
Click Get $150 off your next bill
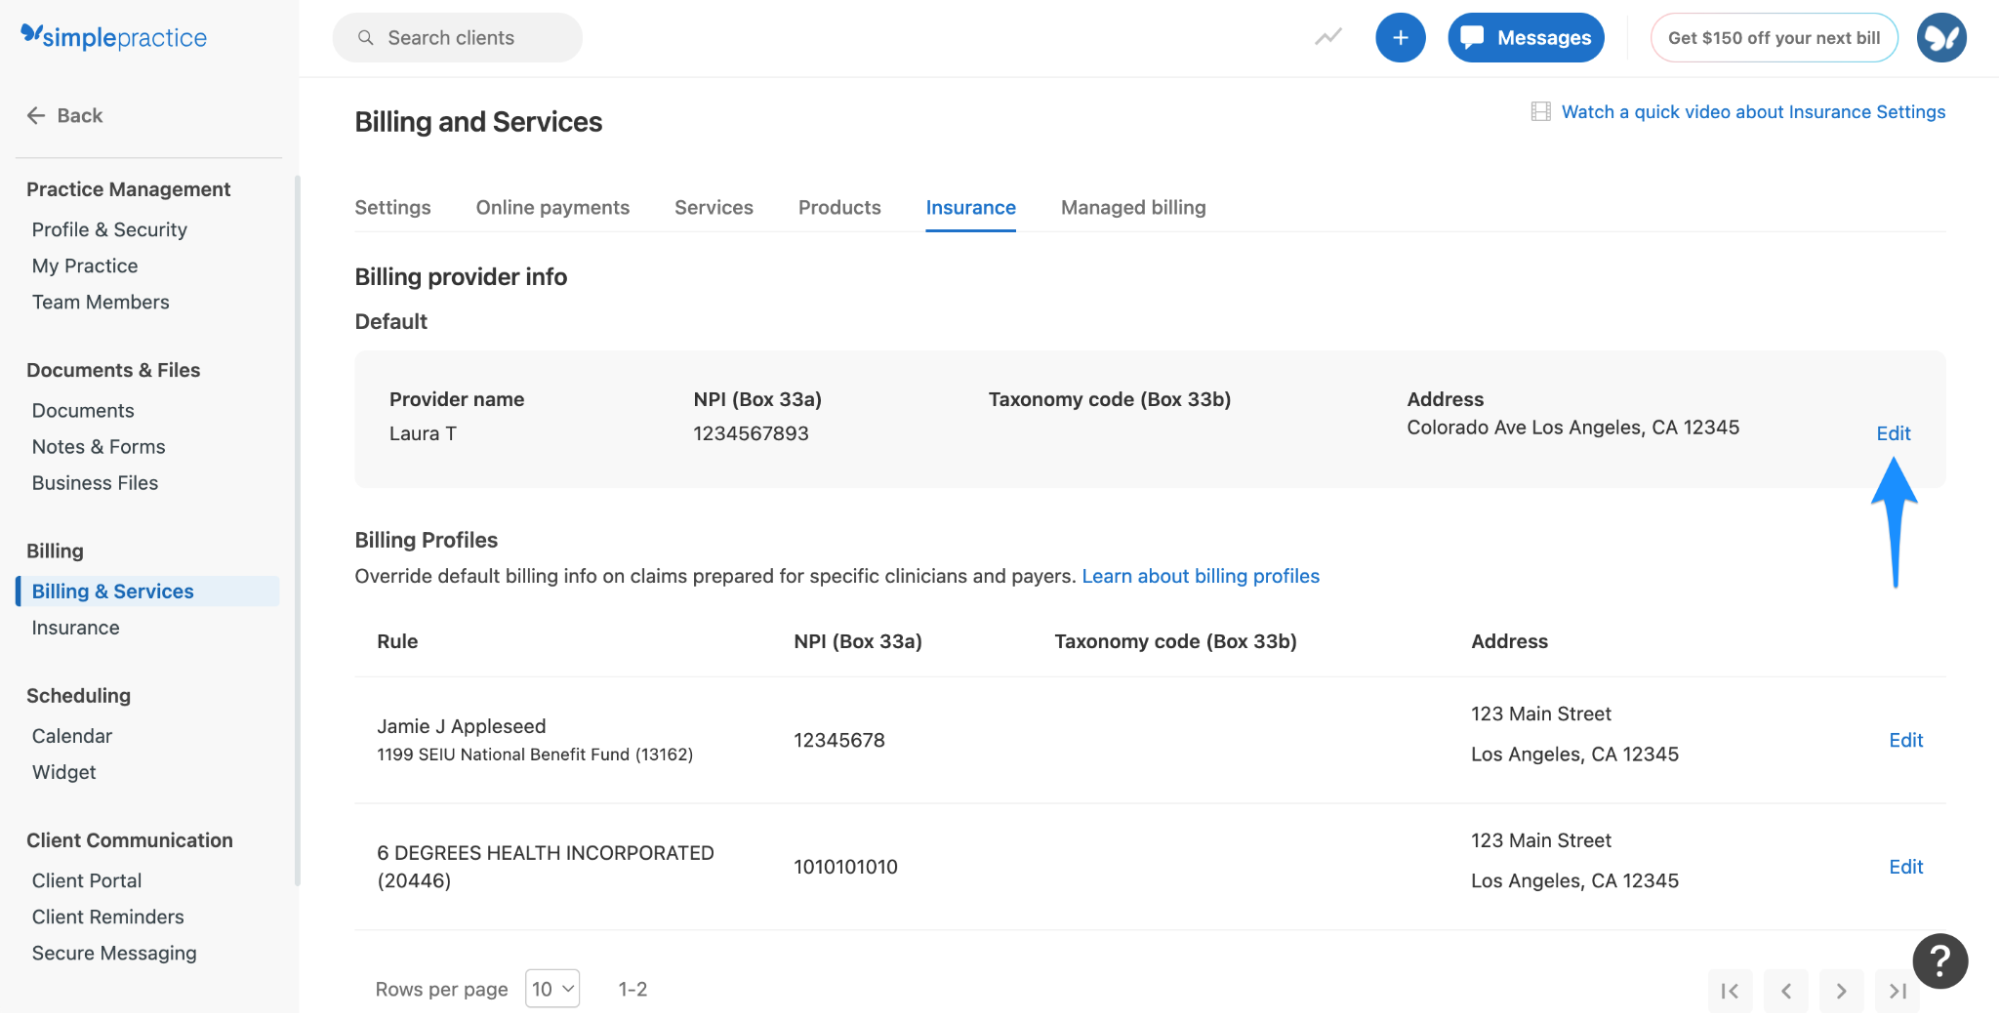click(x=1773, y=37)
